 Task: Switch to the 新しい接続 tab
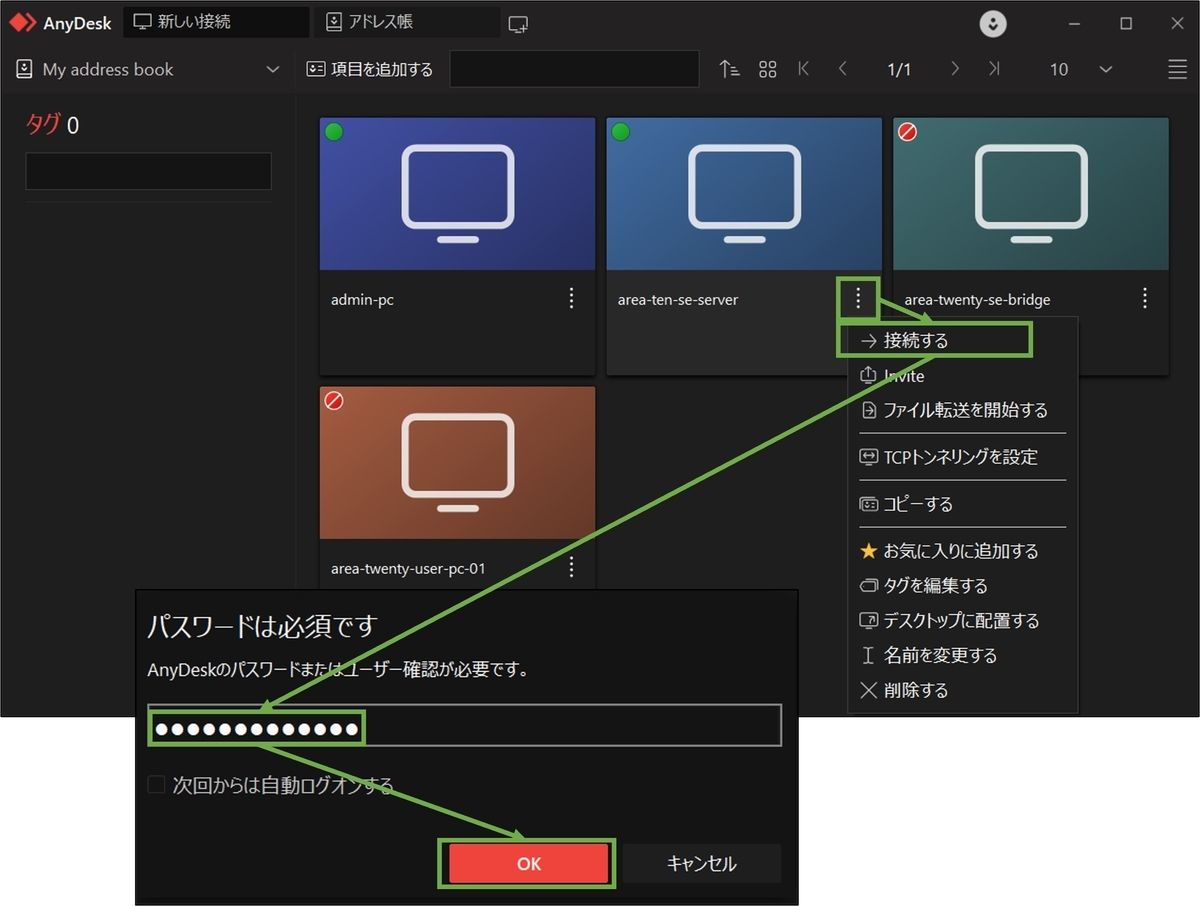(x=216, y=22)
